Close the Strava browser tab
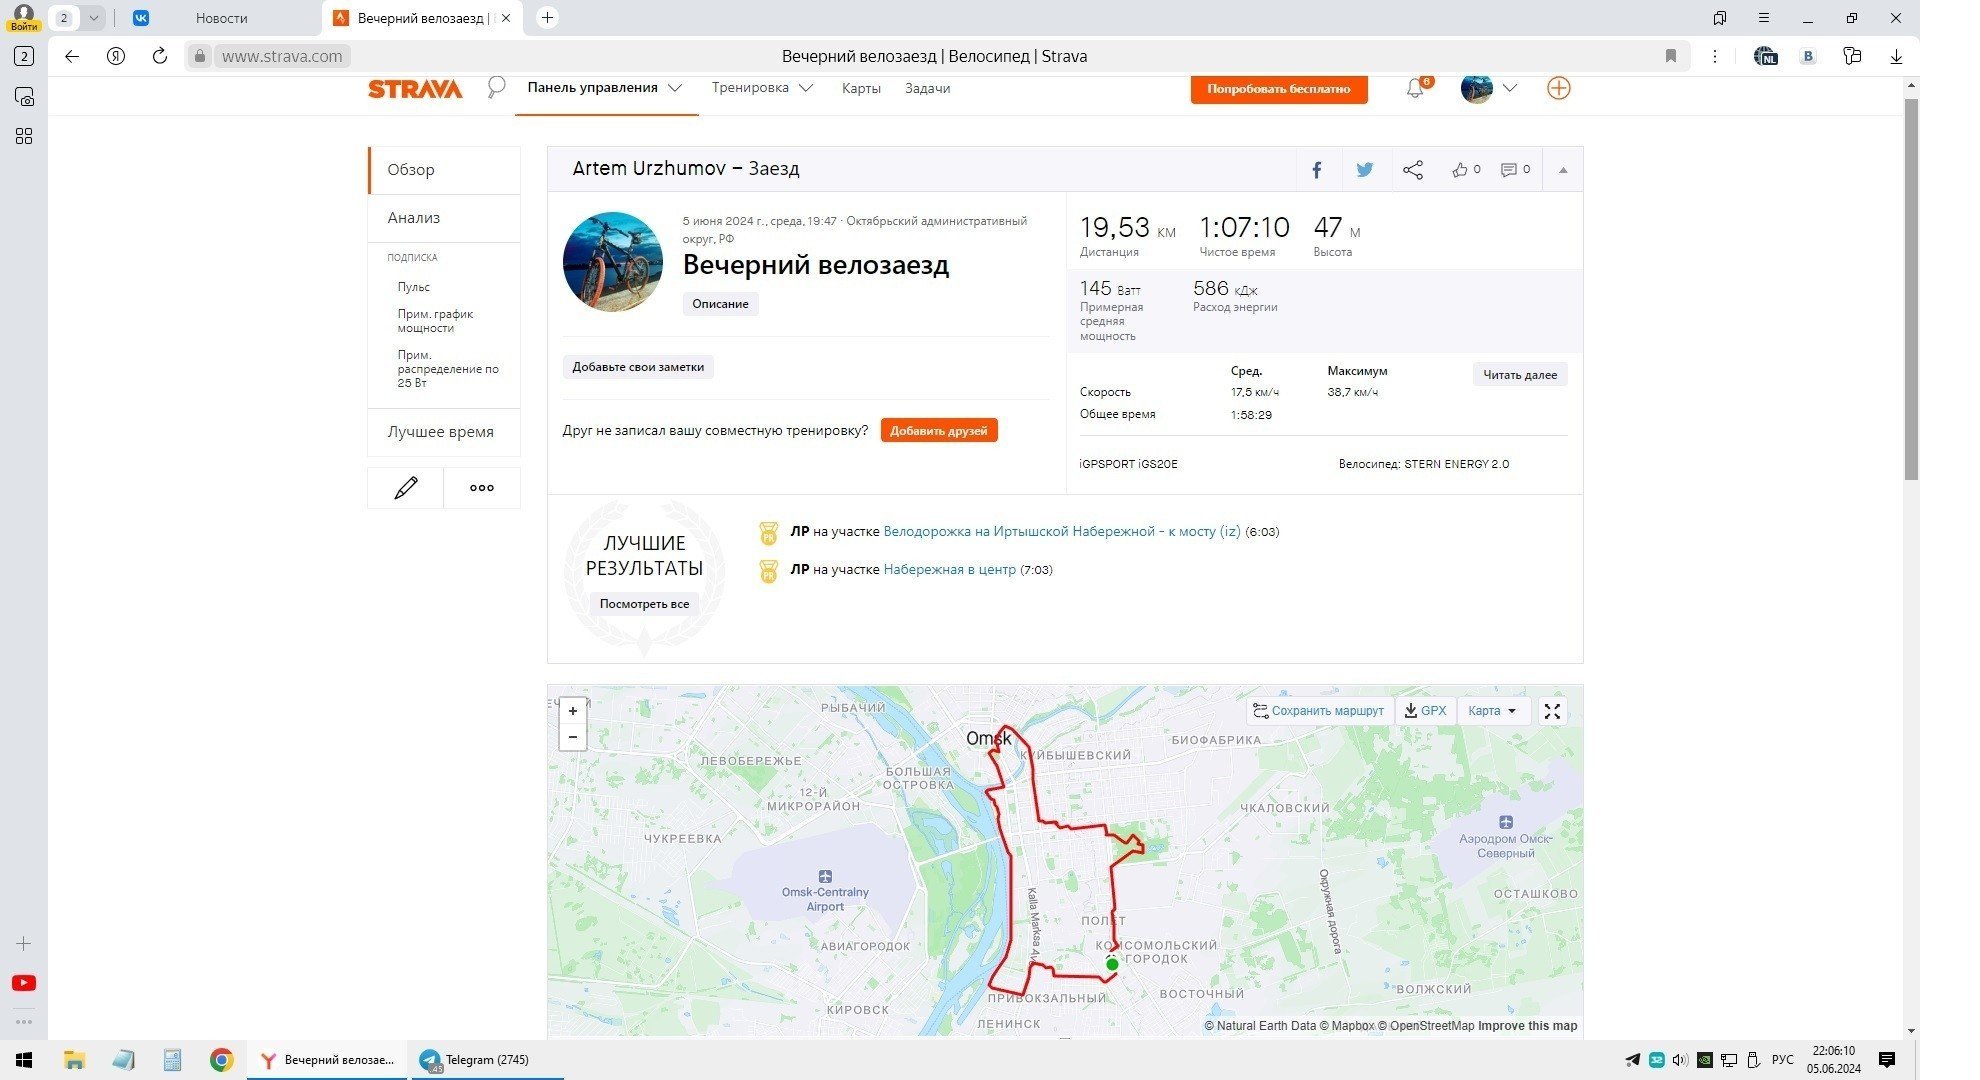 pos(505,18)
